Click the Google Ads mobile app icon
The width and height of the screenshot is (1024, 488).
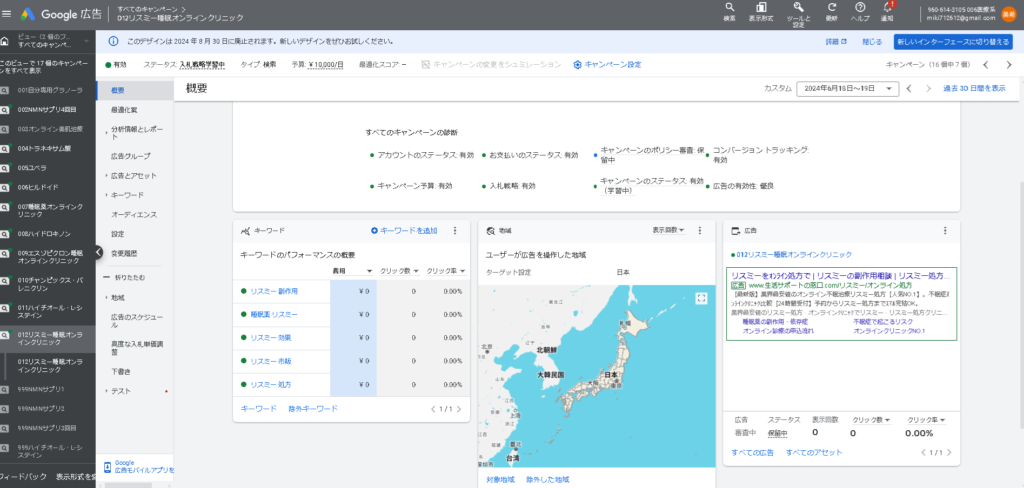click(108, 466)
